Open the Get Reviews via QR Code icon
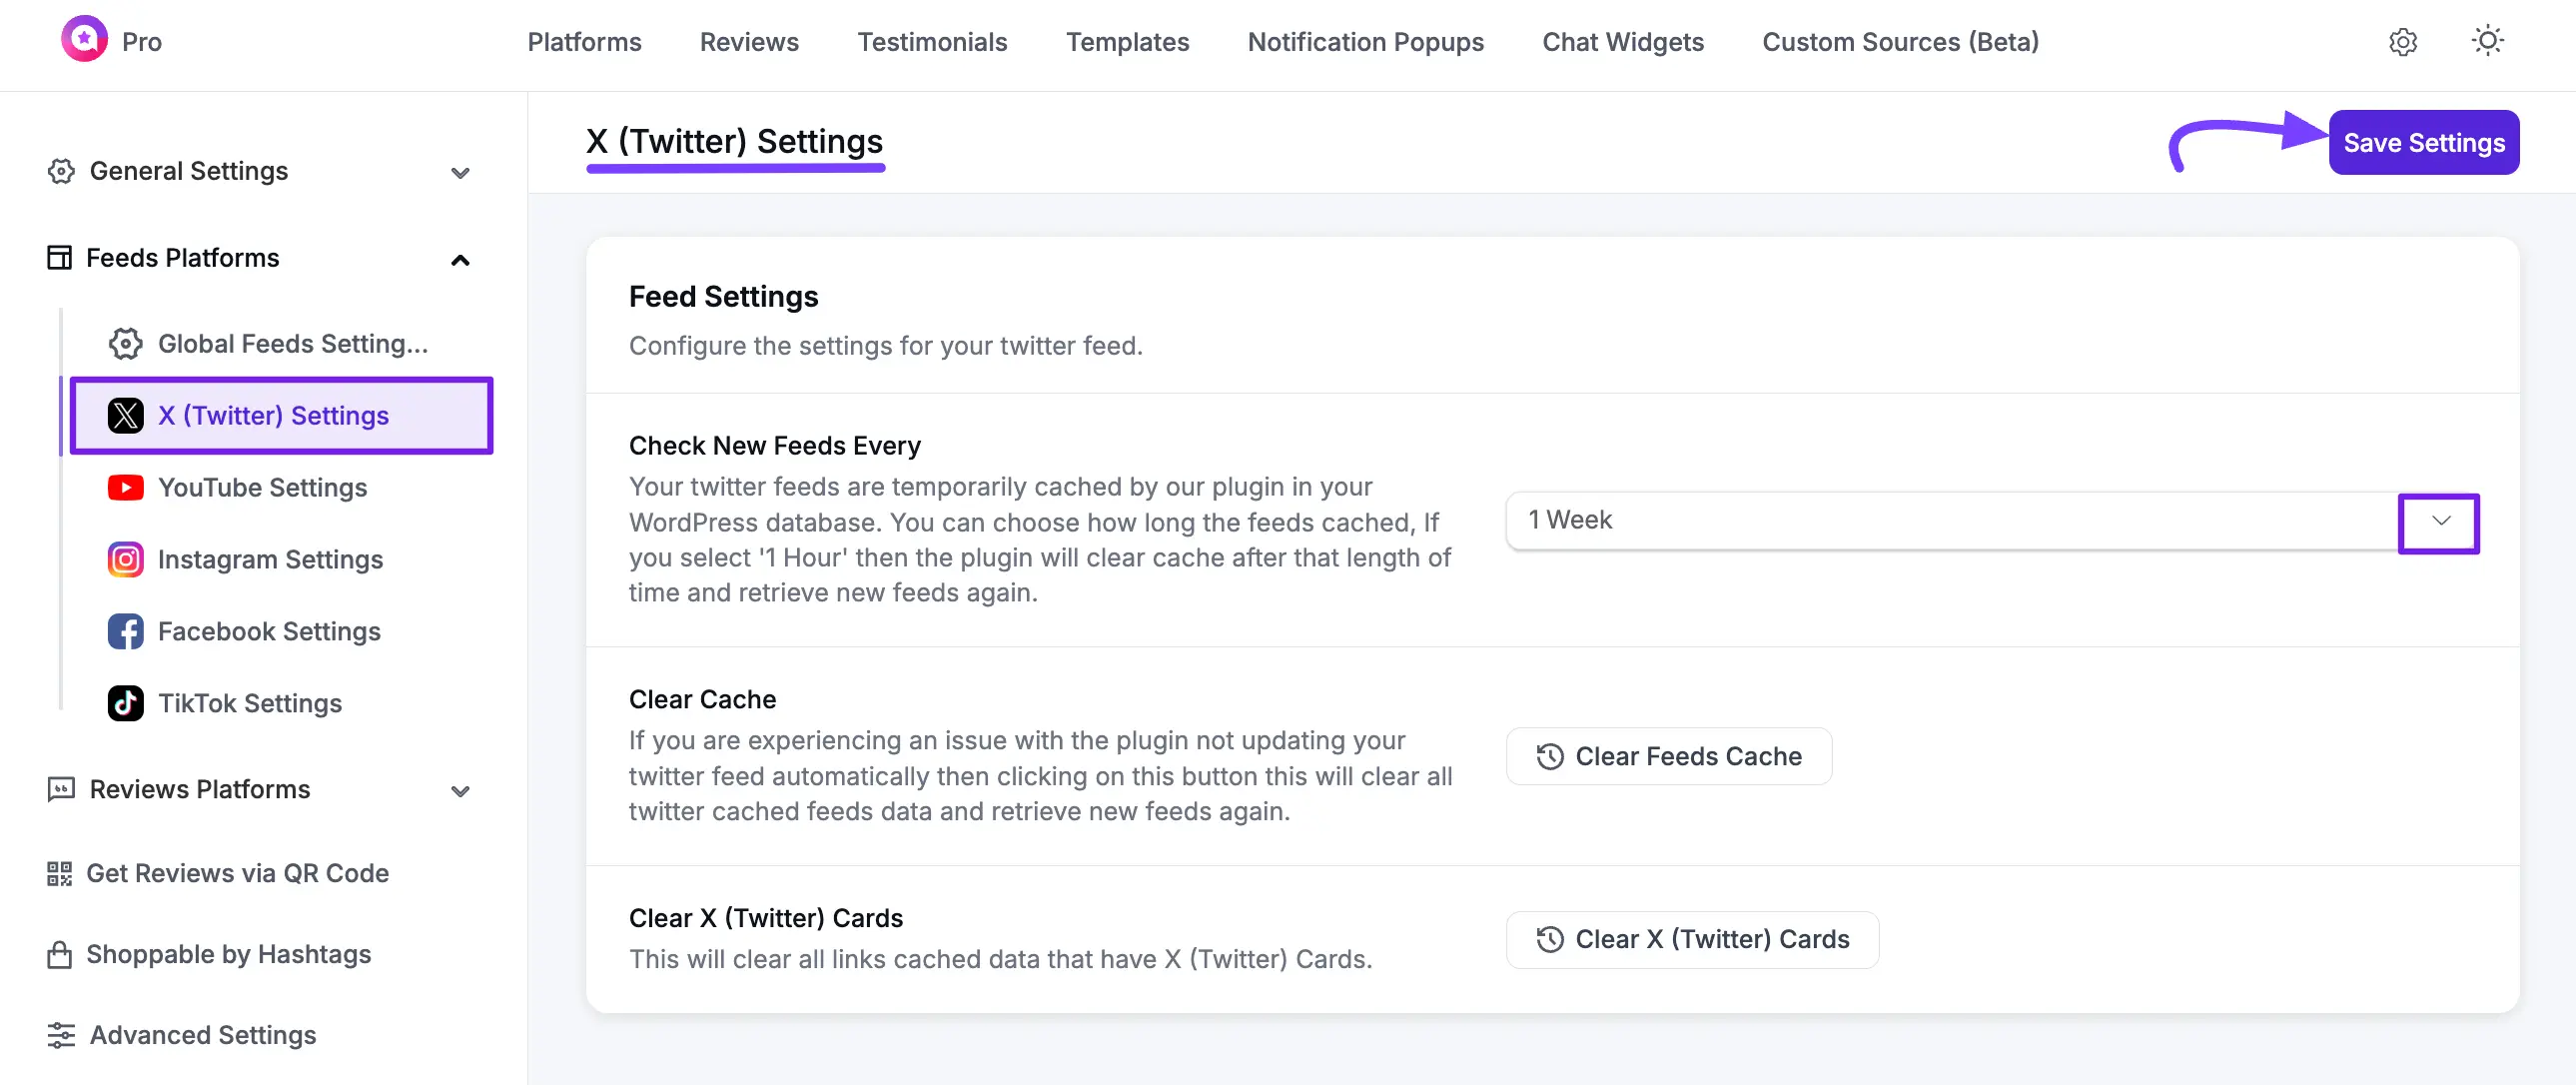Screen dimensions: 2576x1085 60,873
